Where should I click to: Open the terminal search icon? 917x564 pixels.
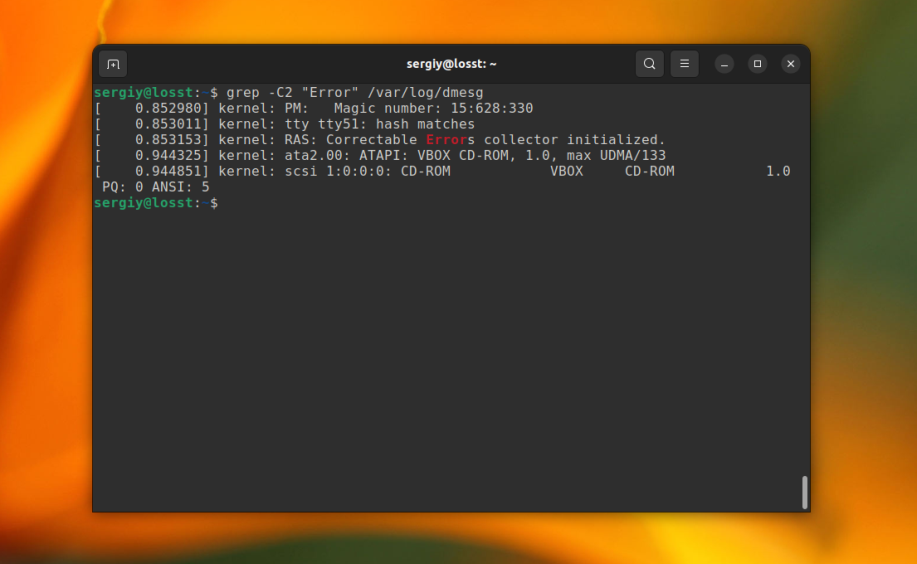649,64
